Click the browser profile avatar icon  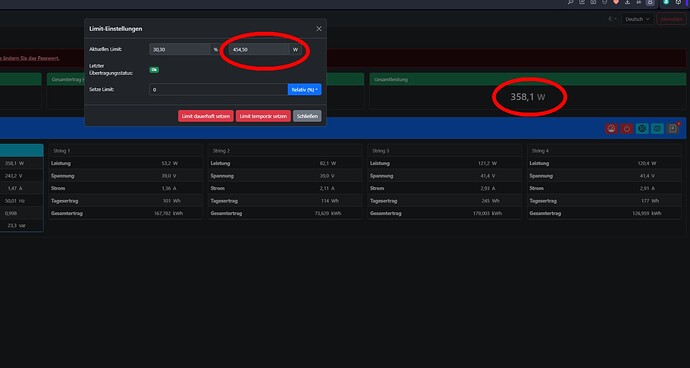[650, 2]
